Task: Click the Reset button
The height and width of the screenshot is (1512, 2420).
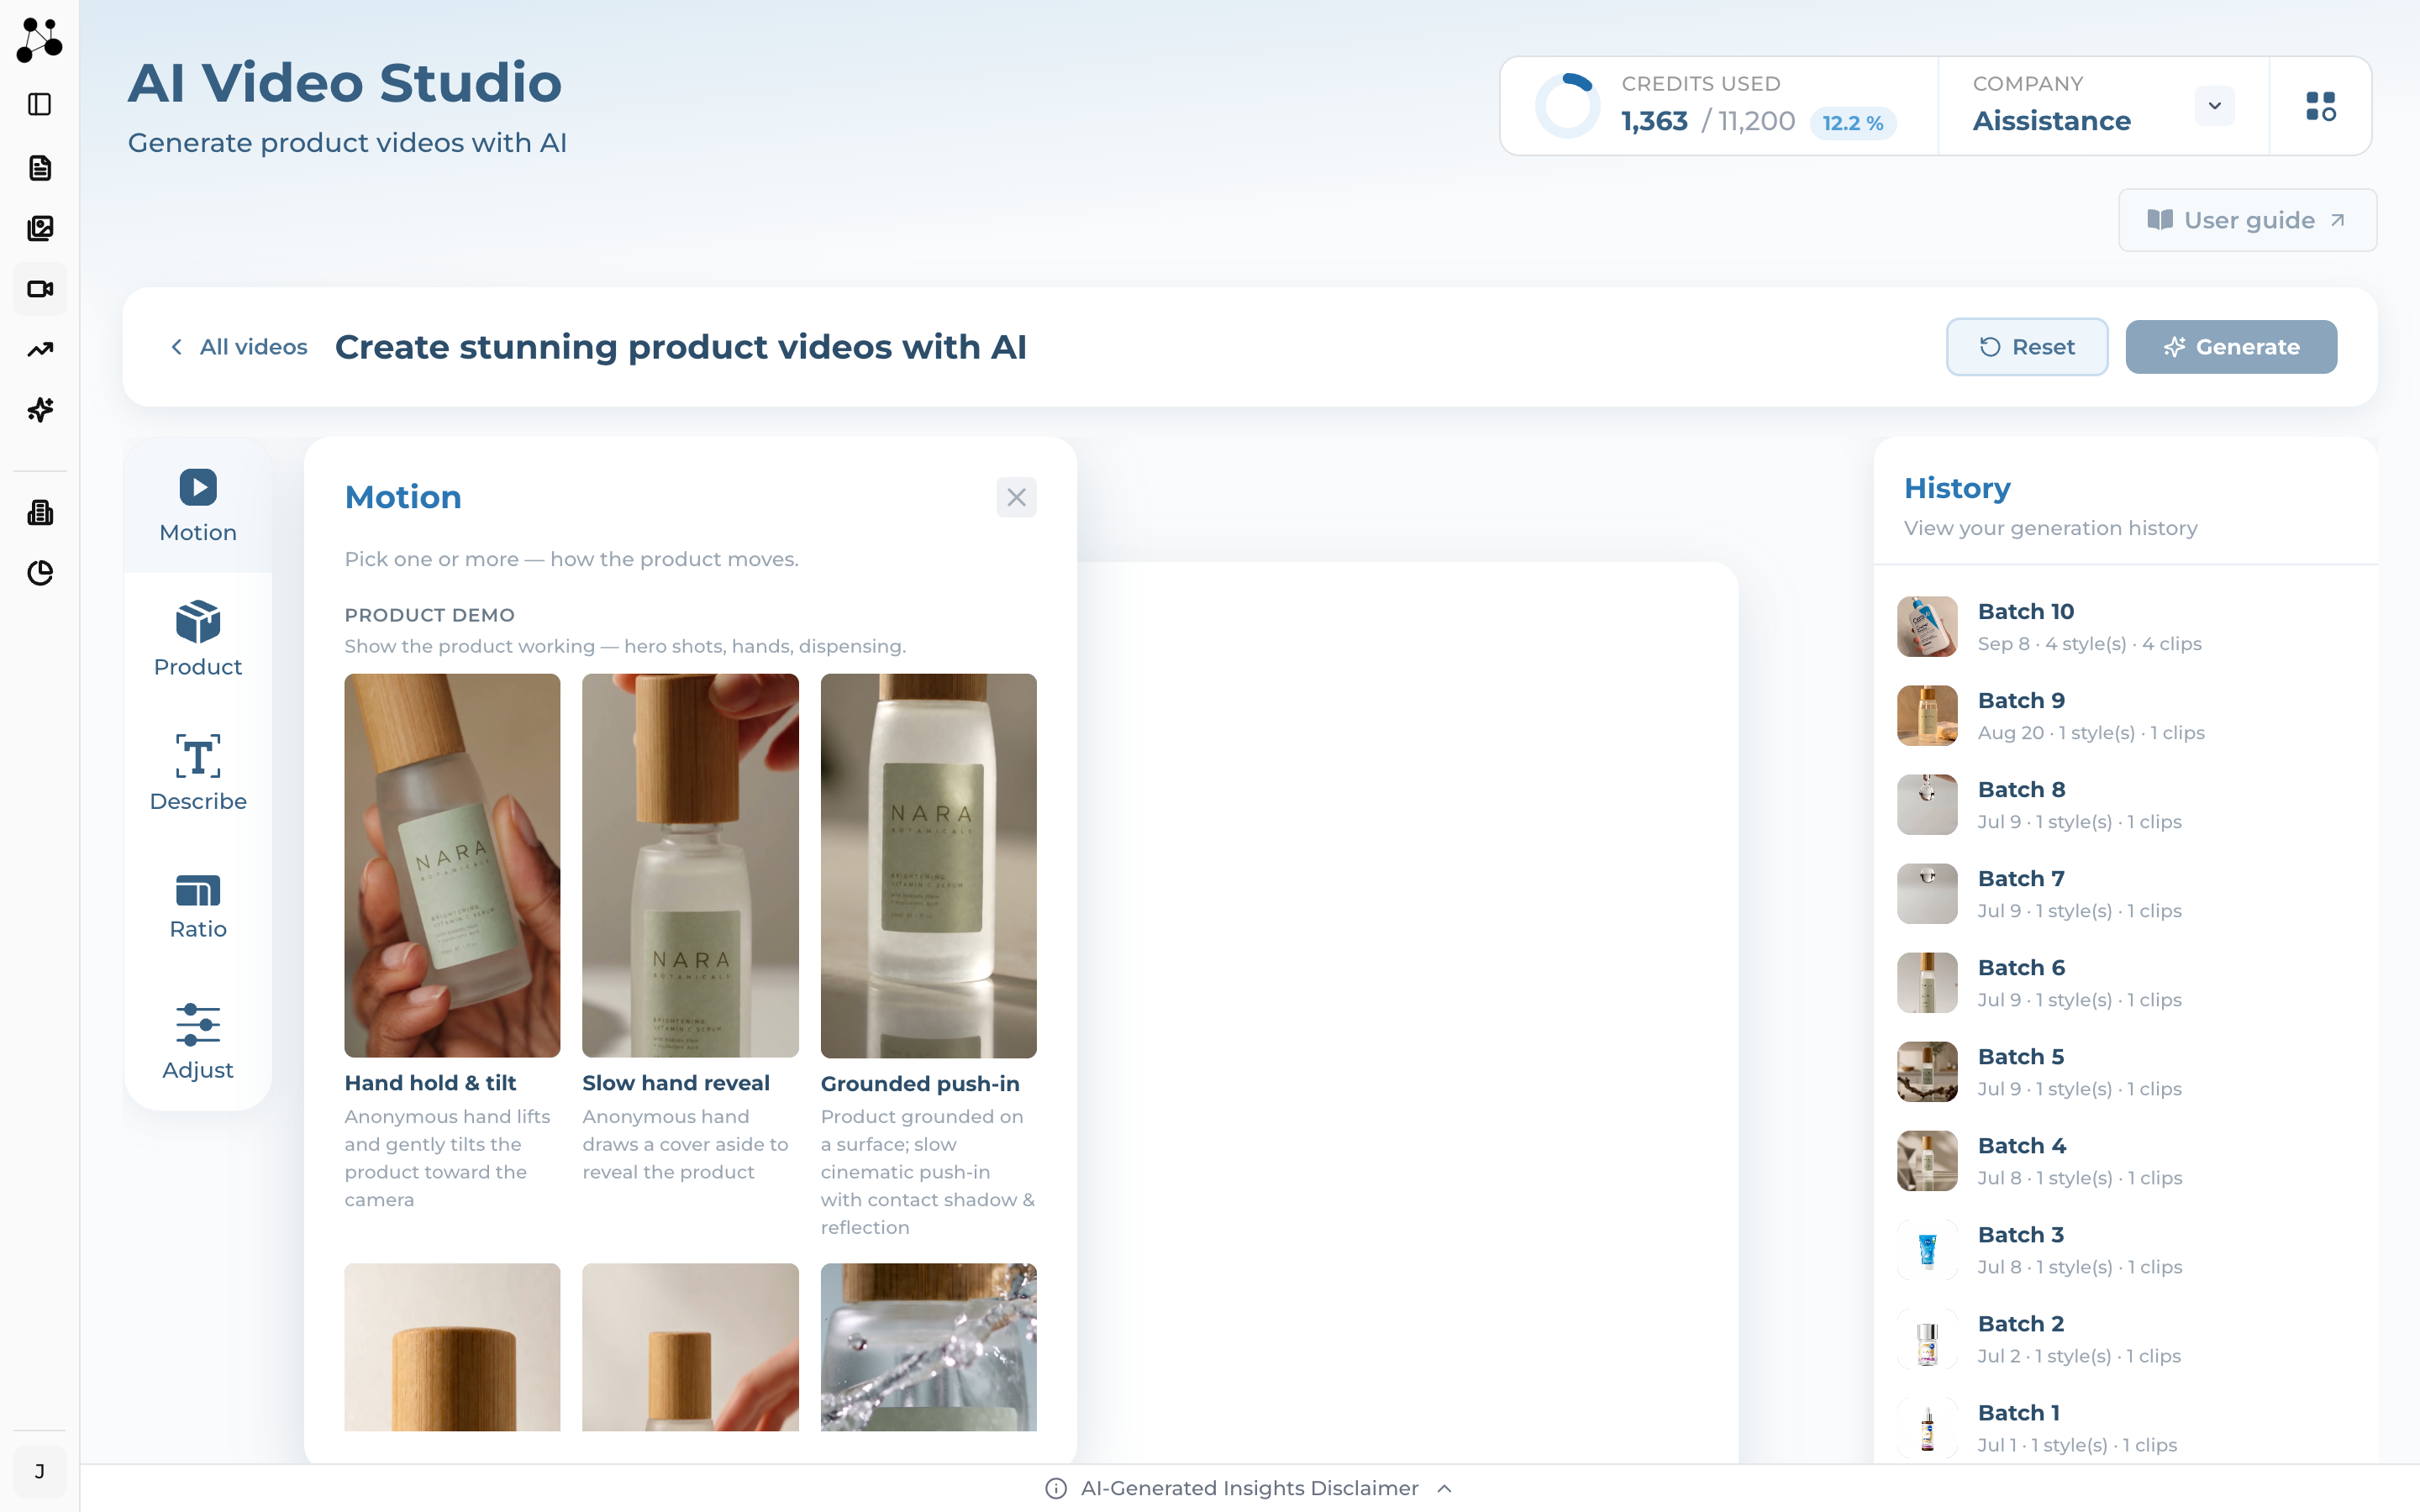Action: pos(2027,347)
